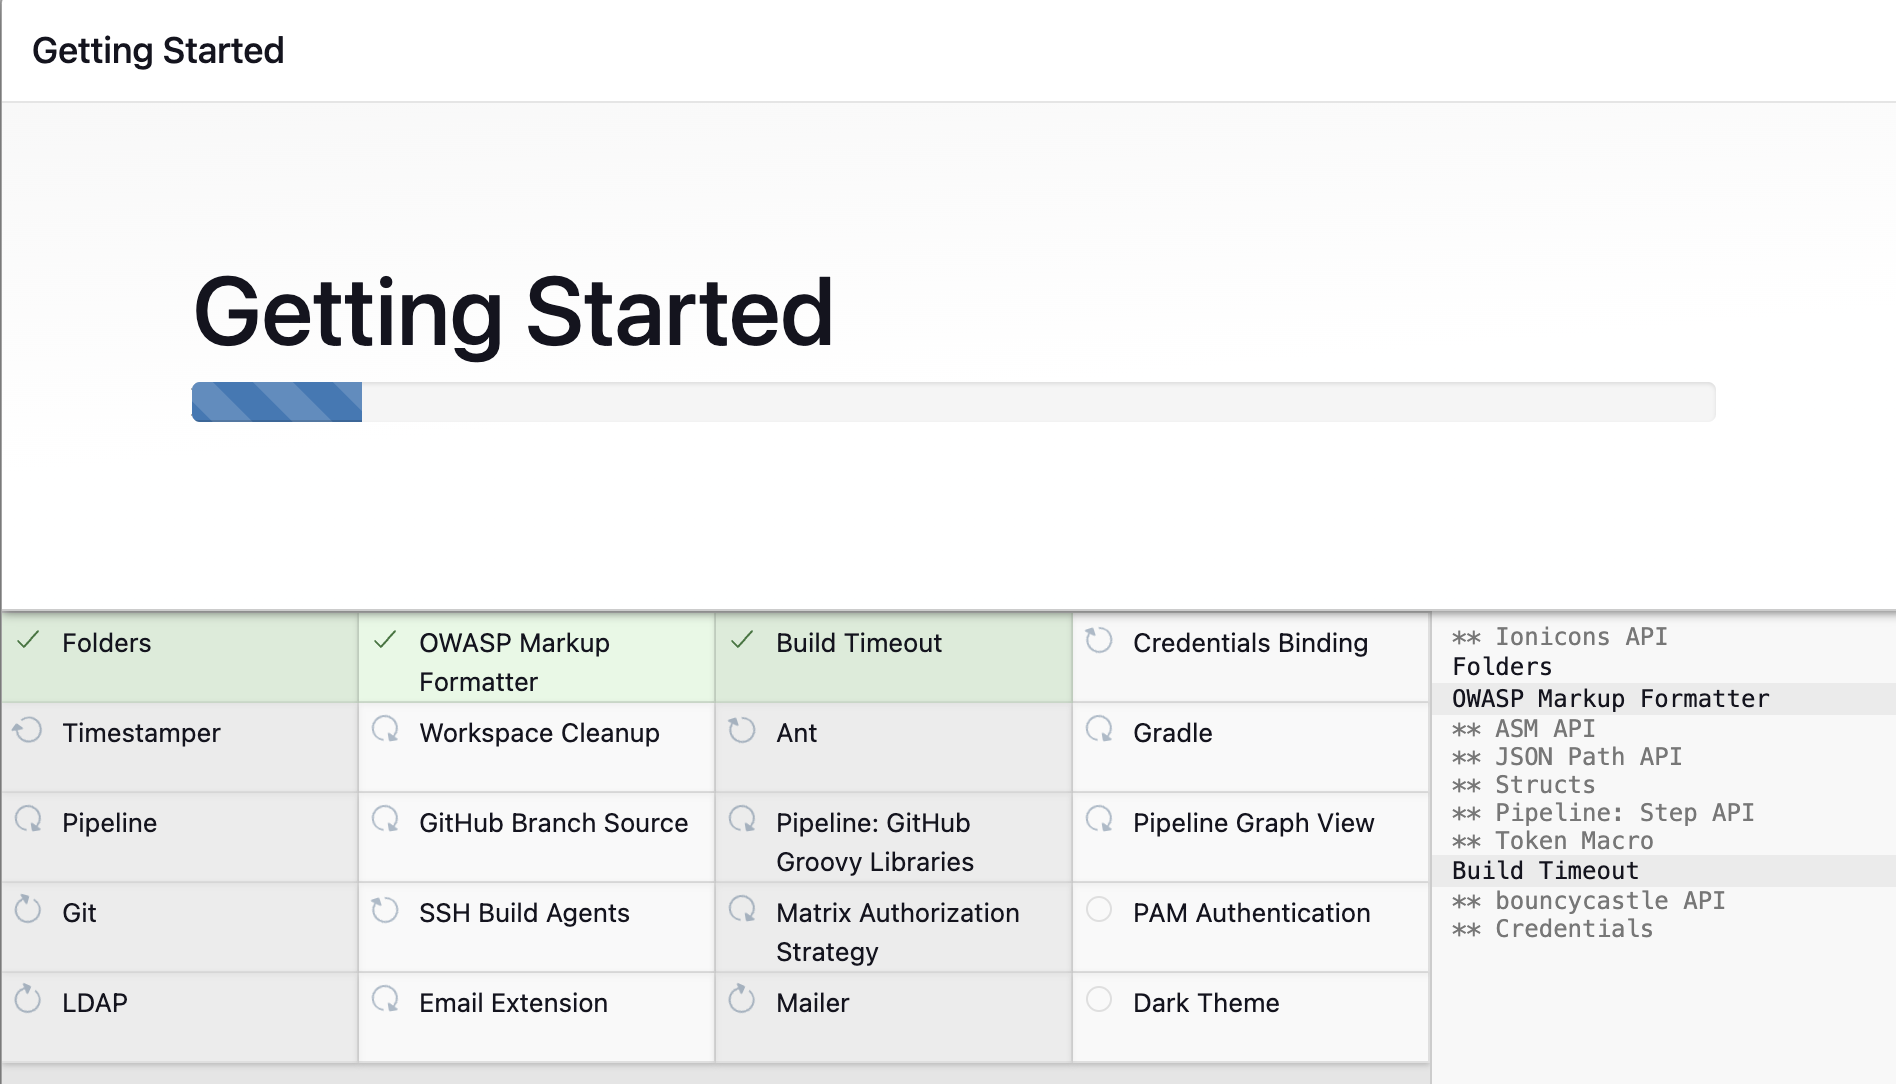The height and width of the screenshot is (1084, 1896).
Task: Click the pending circle icon beside PAM Authentication
Action: pyautogui.click(x=1099, y=910)
